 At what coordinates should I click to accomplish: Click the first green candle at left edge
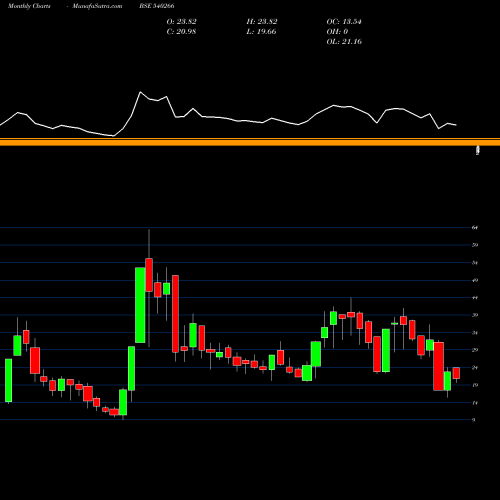point(8,380)
